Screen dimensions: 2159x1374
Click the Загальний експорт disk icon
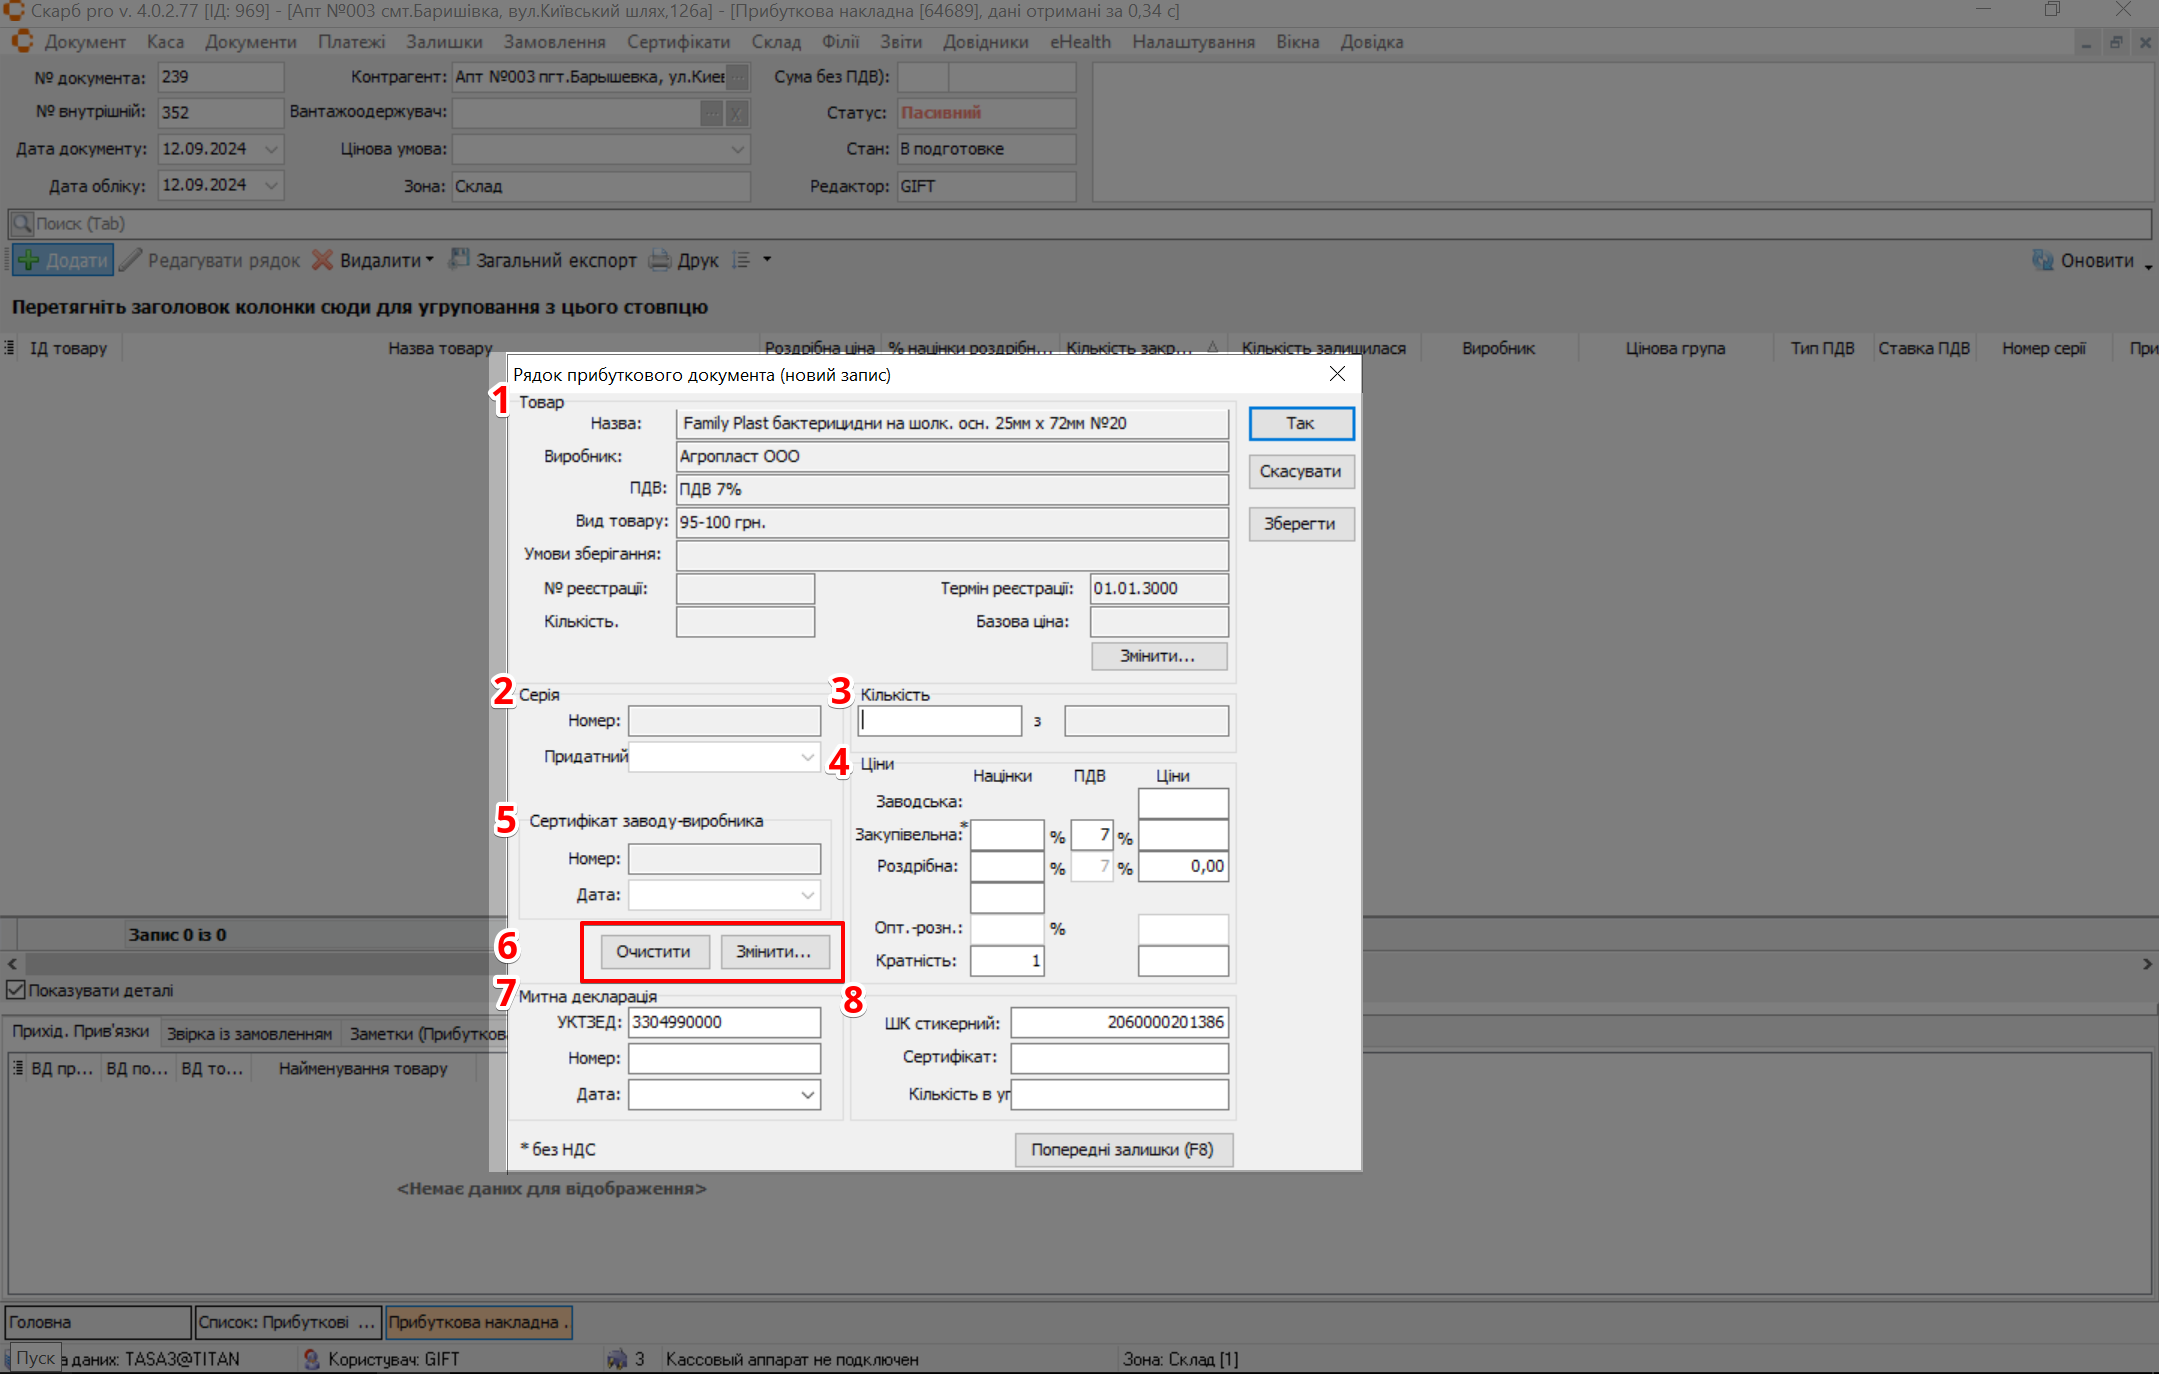click(459, 259)
